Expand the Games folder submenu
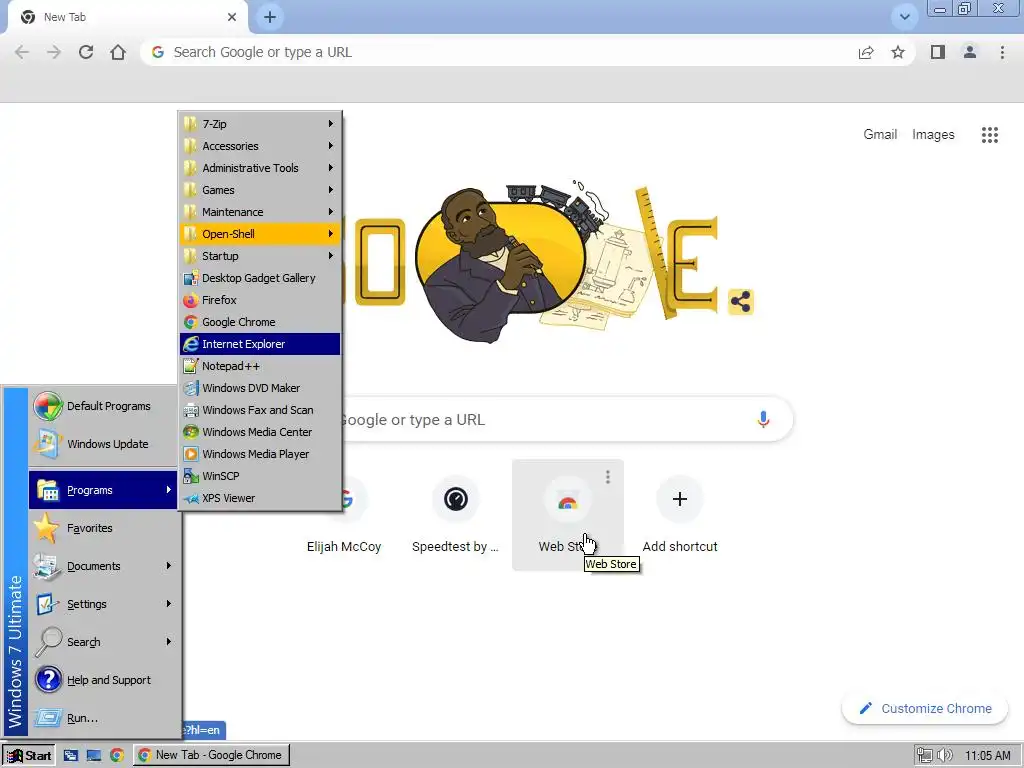The height and width of the screenshot is (768, 1024). (260, 190)
